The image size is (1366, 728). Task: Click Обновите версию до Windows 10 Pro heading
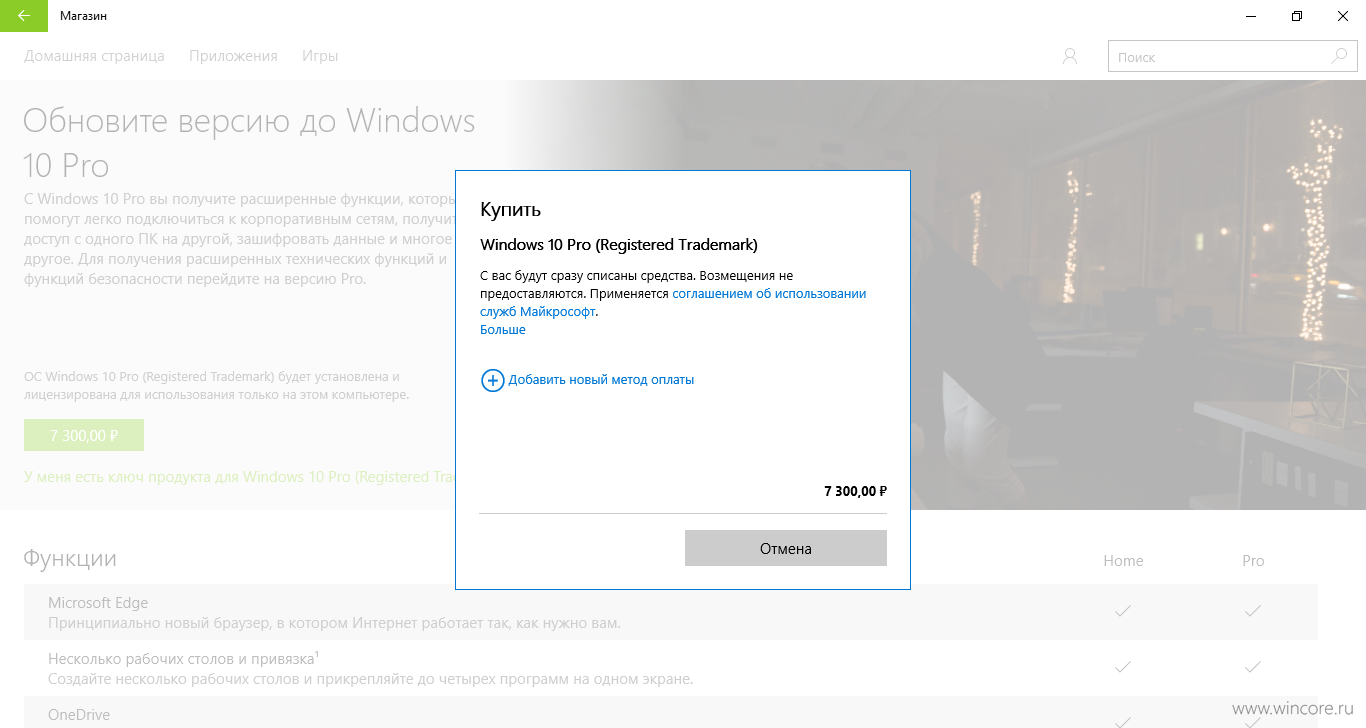tap(249, 142)
